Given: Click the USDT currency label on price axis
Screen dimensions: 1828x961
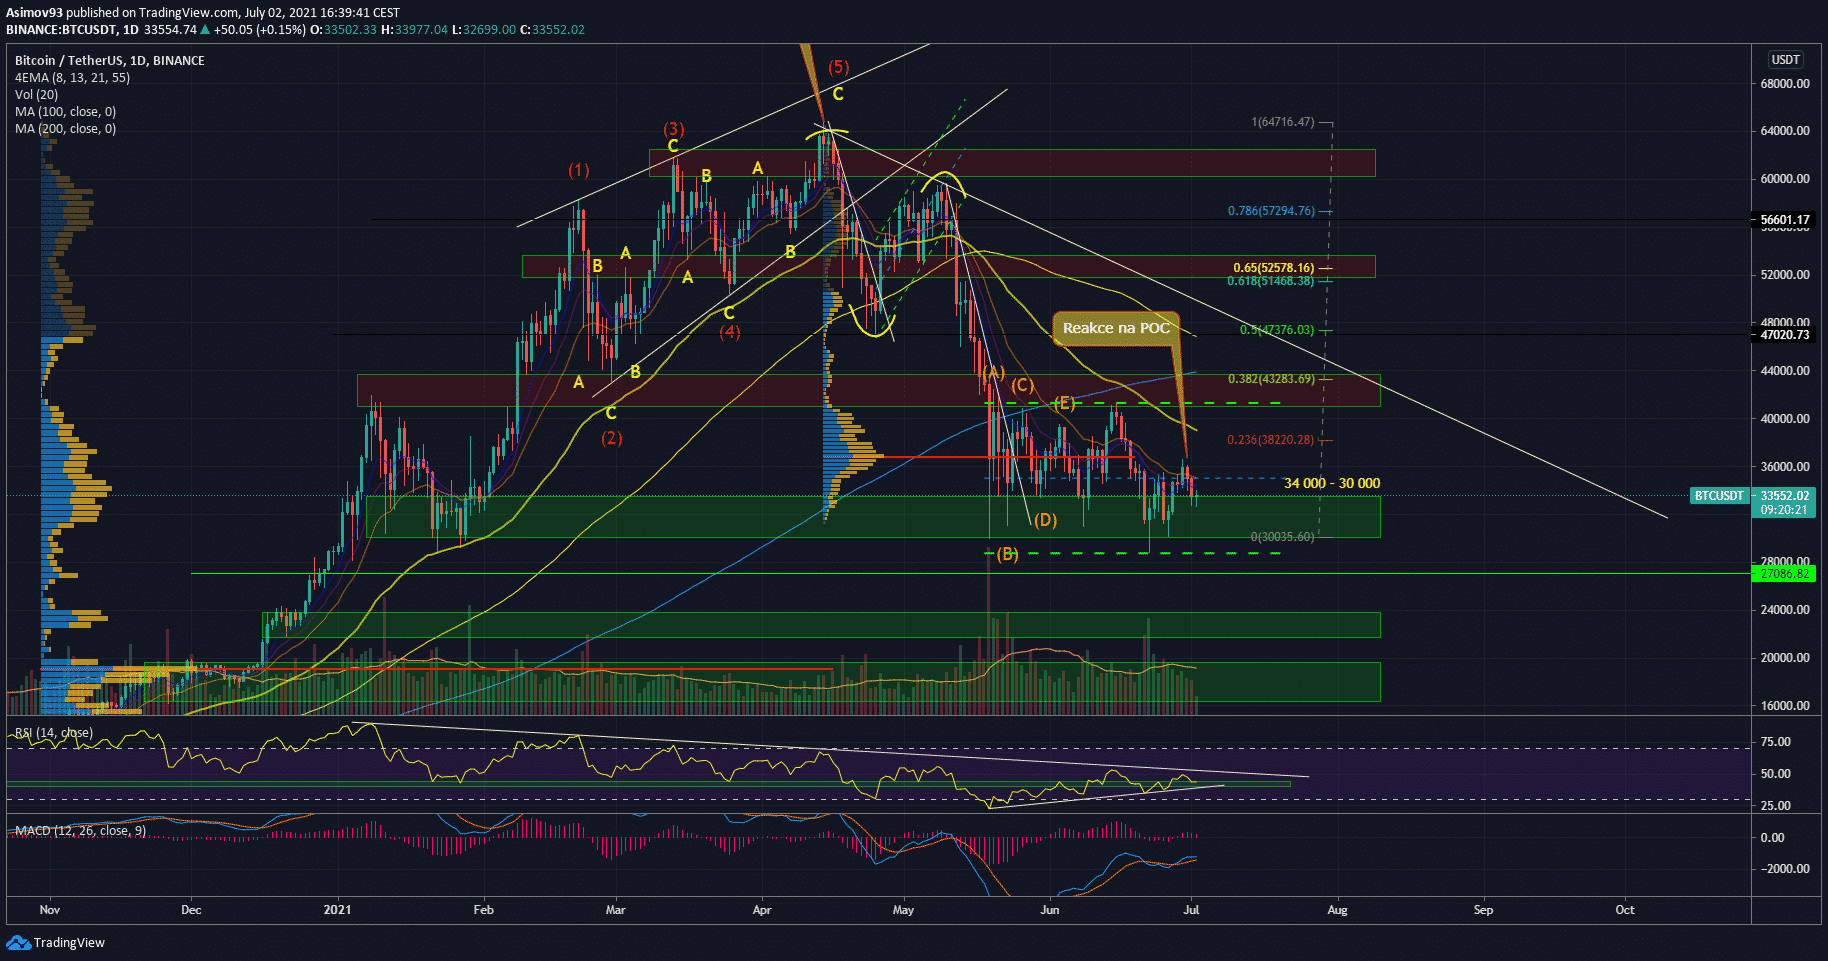Looking at the screenshot, I should point(1785,60).
